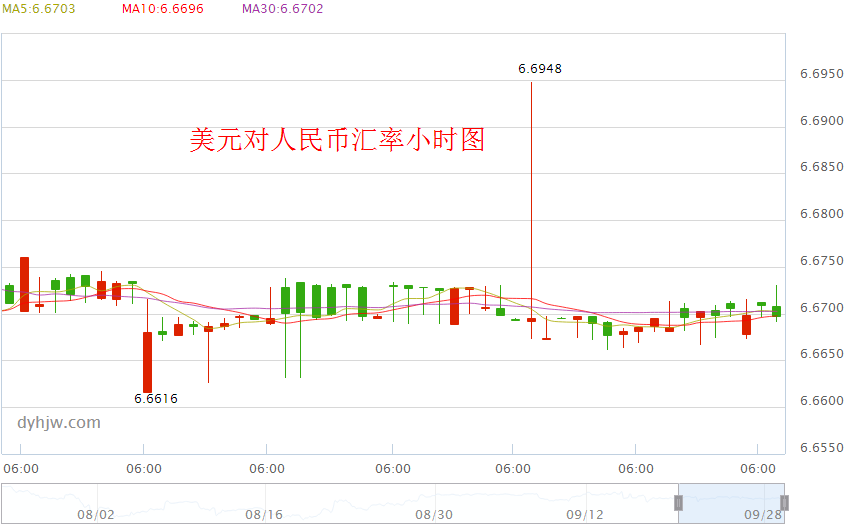This screenshot has width=844, height=528.
Task: Click the 08/02 date in timeline navigator
Action: click(x=96, y=515)
